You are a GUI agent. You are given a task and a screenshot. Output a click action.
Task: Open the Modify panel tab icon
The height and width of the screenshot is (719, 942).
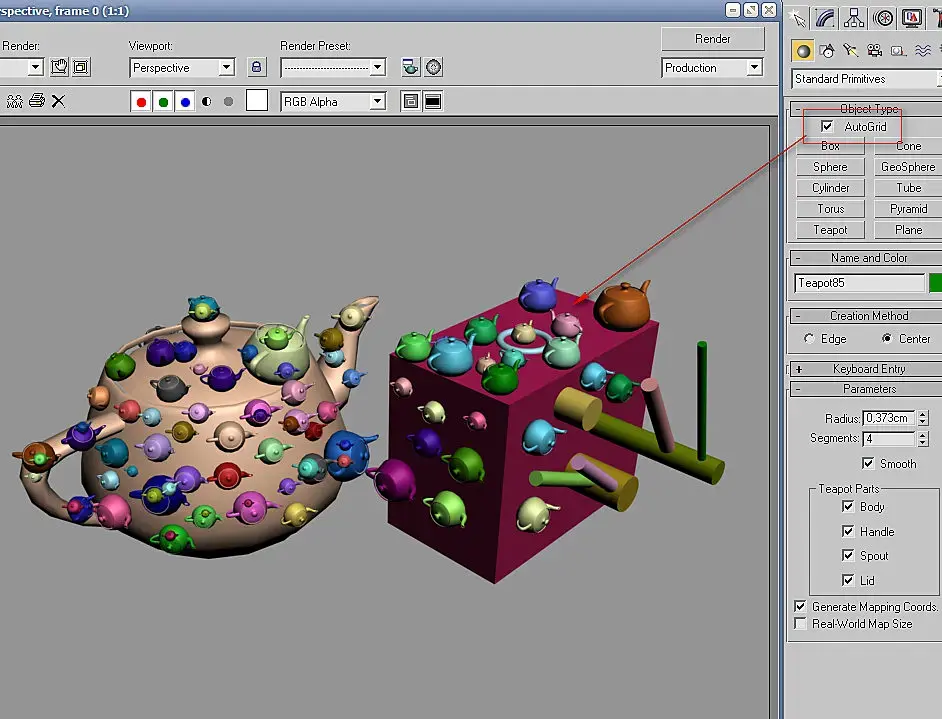click(x=825, y=18)
